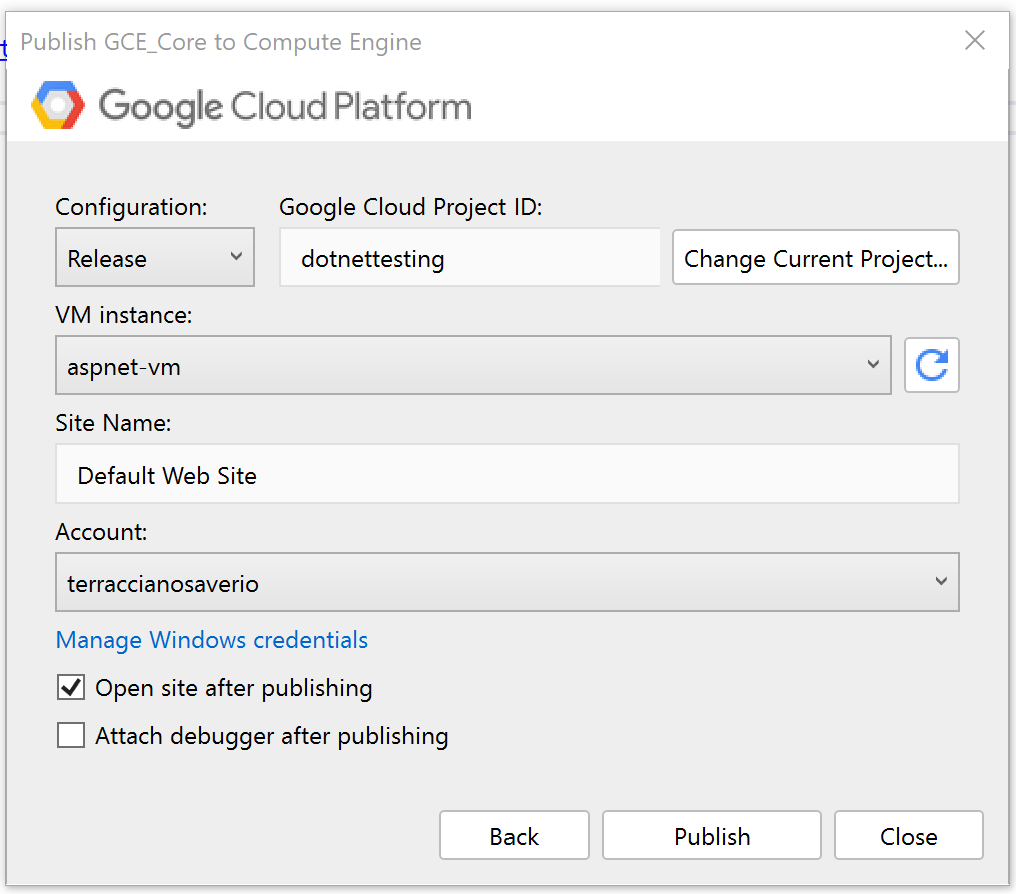
Task: Disable Open site after publishing
Action: pos(71,688)
